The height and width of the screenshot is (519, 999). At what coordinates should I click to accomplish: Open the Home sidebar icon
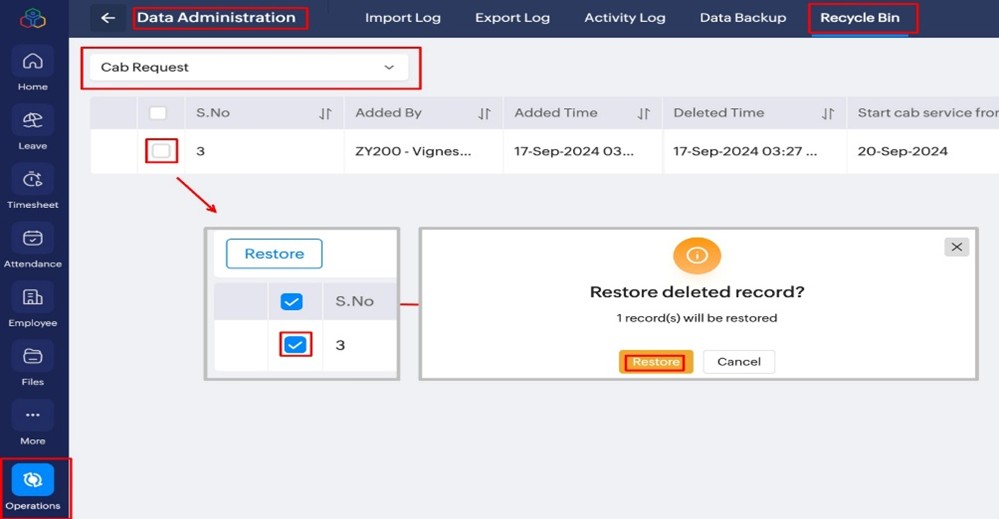[x=32, y=62]
